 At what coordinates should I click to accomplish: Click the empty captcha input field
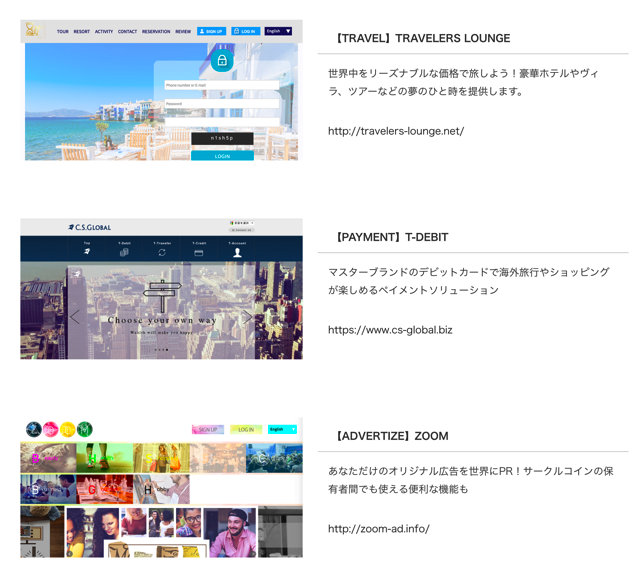pos(222,122)
